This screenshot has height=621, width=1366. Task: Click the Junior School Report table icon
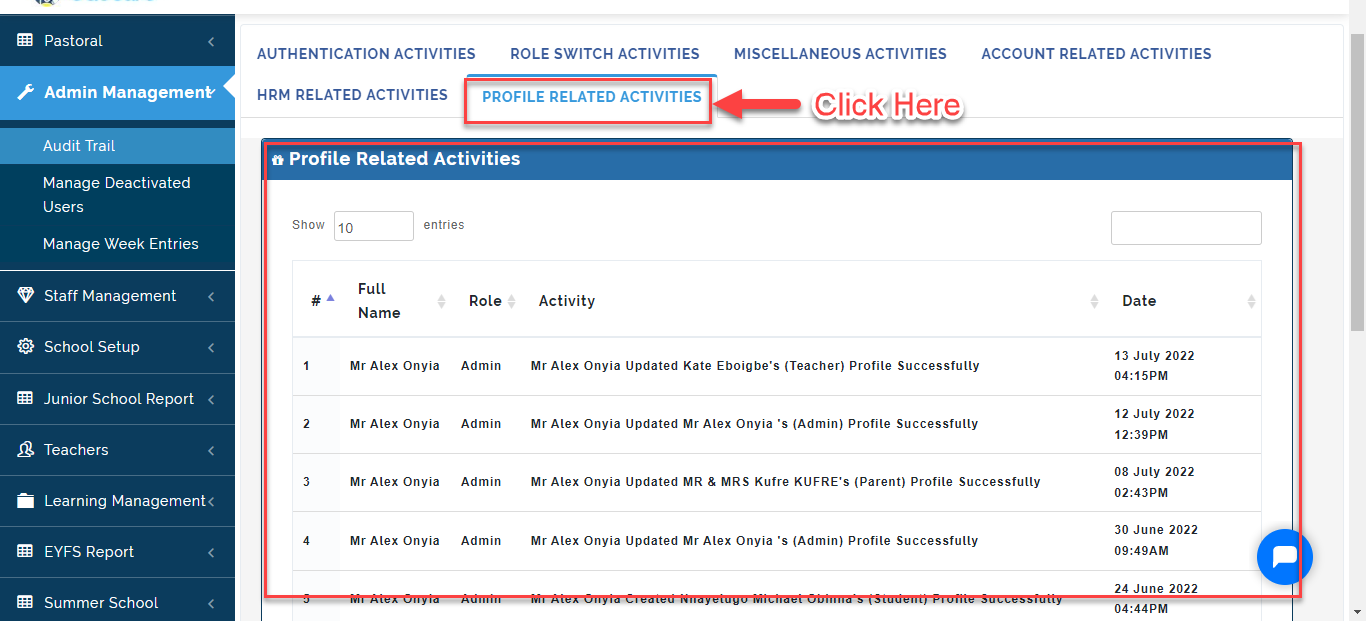[25, 399]
